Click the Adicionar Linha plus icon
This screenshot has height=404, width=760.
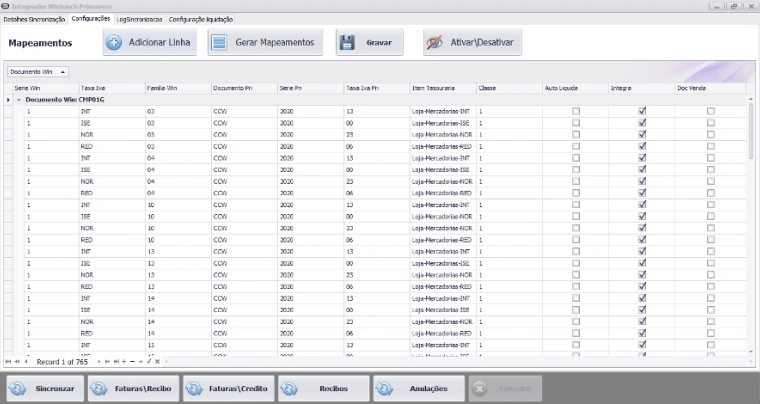[x=114, y=43]
